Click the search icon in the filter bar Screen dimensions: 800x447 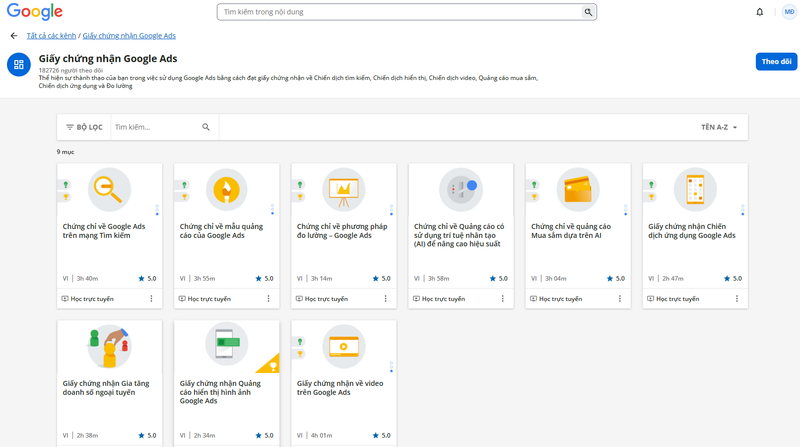click(x=206, y=127)
